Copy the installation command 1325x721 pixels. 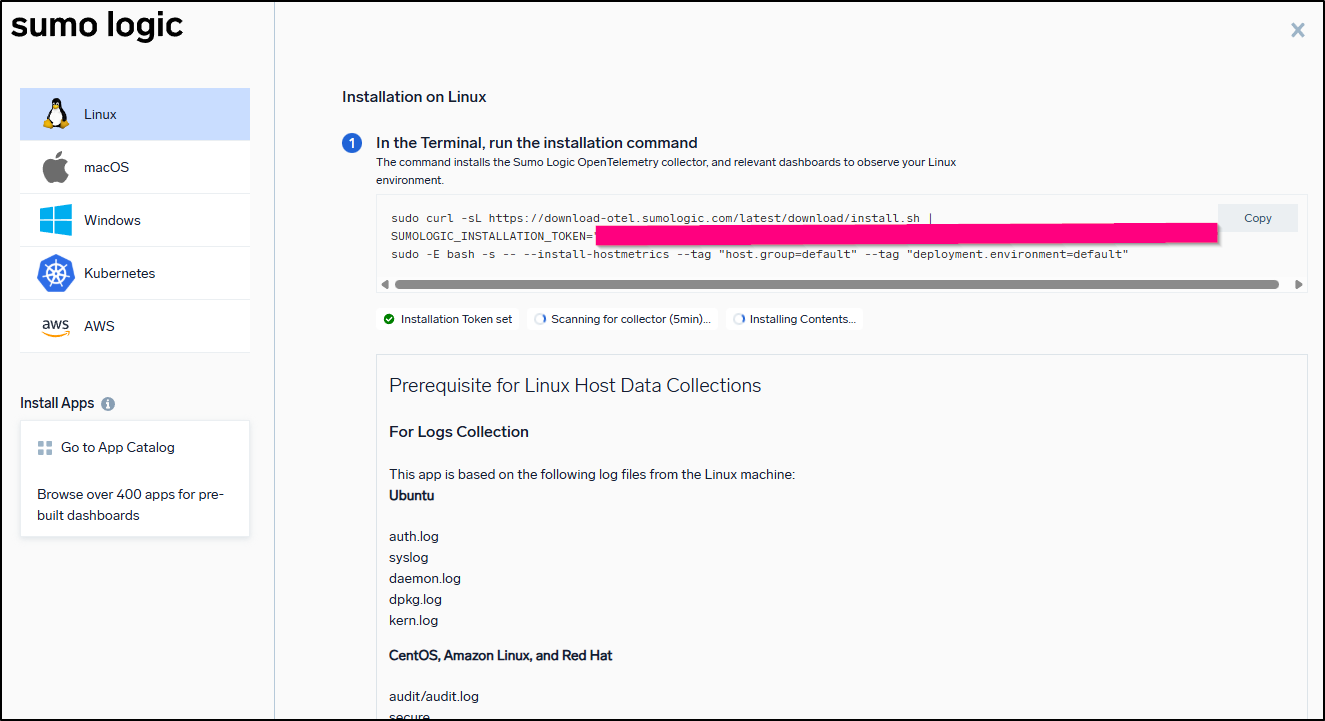(x=1257, y=218)
